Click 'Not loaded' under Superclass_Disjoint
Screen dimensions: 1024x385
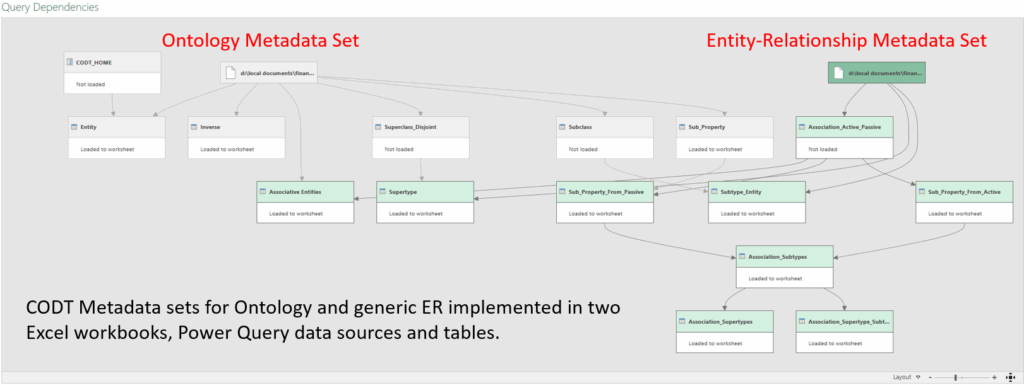[x=399, y=149]
